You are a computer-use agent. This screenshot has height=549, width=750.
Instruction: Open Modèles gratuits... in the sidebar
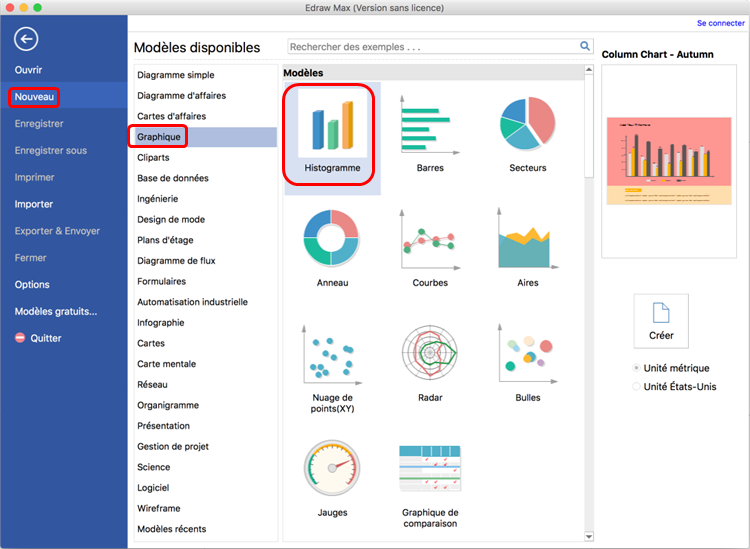point(56,311)
